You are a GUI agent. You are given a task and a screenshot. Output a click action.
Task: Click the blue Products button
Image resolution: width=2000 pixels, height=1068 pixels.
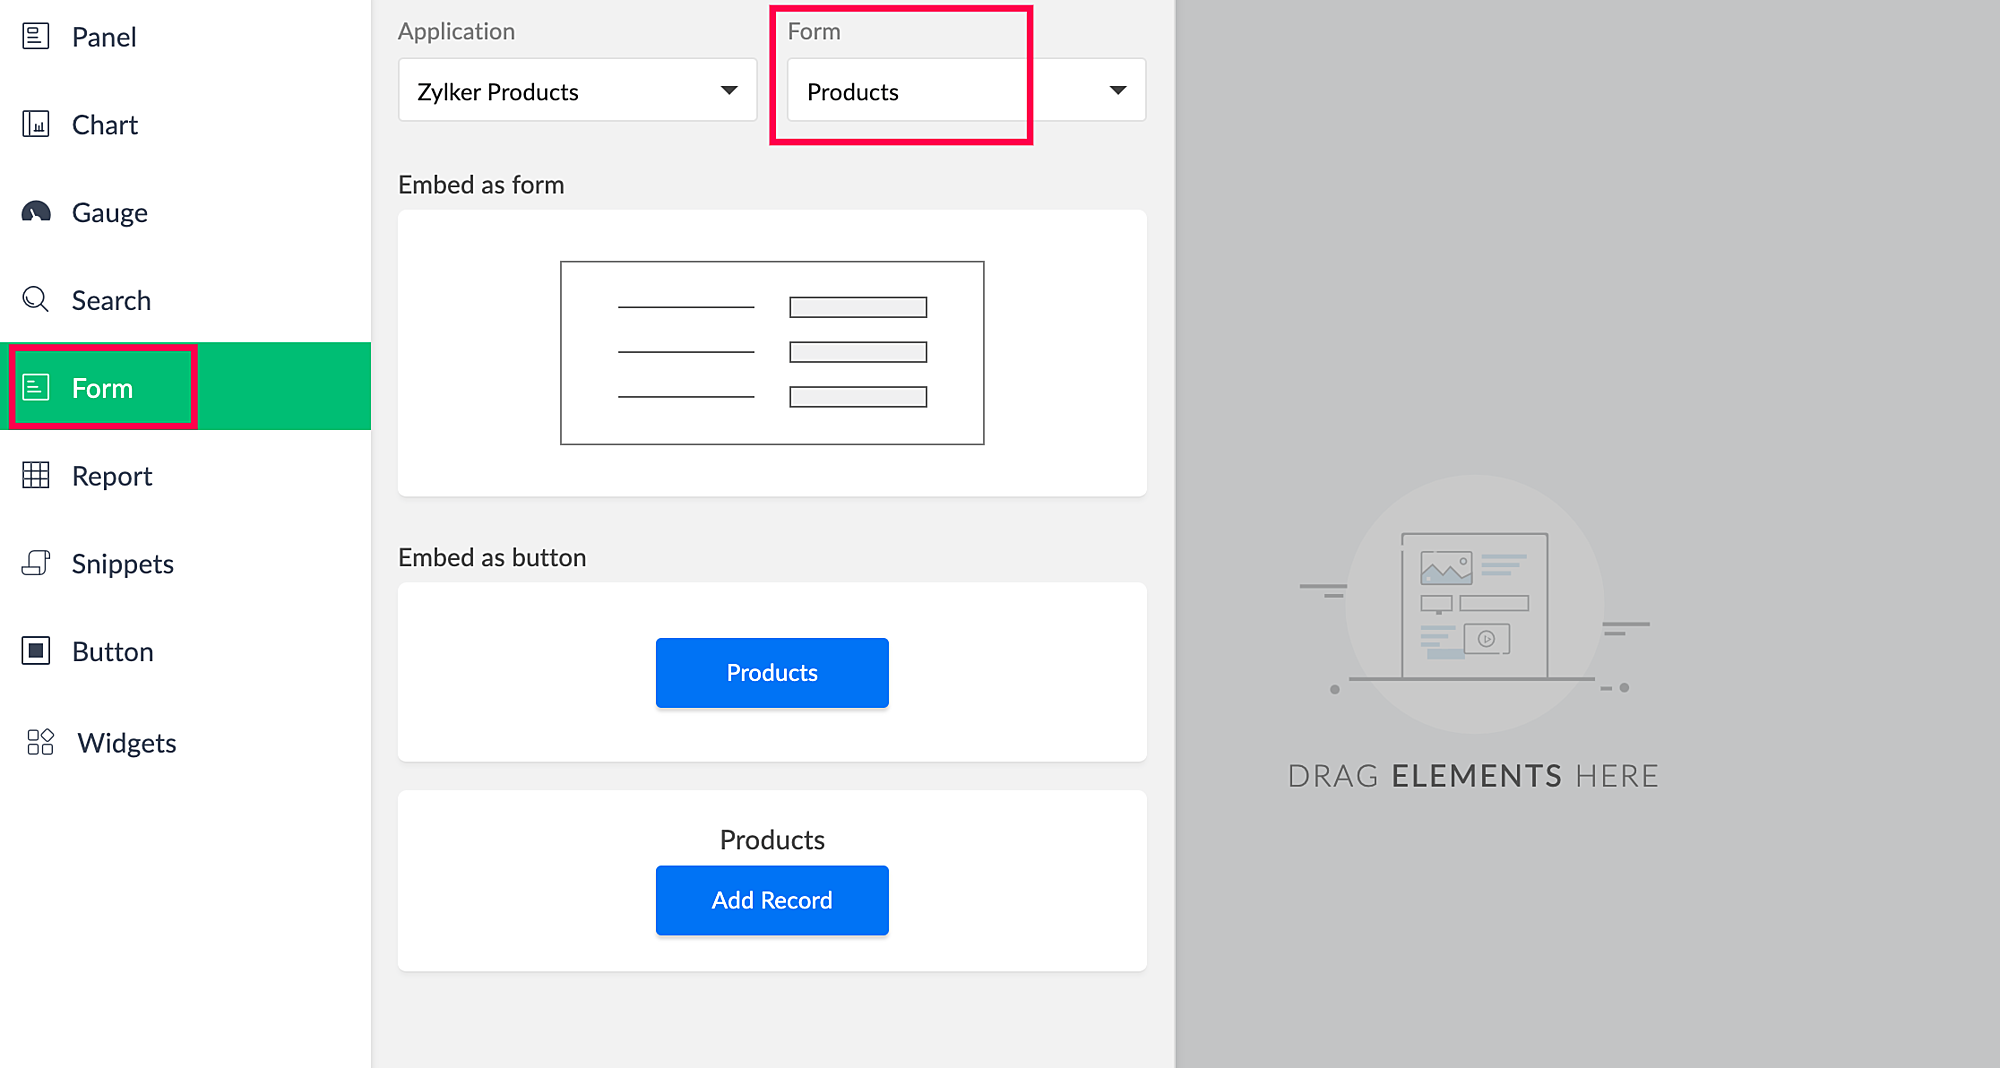point(772,673)
